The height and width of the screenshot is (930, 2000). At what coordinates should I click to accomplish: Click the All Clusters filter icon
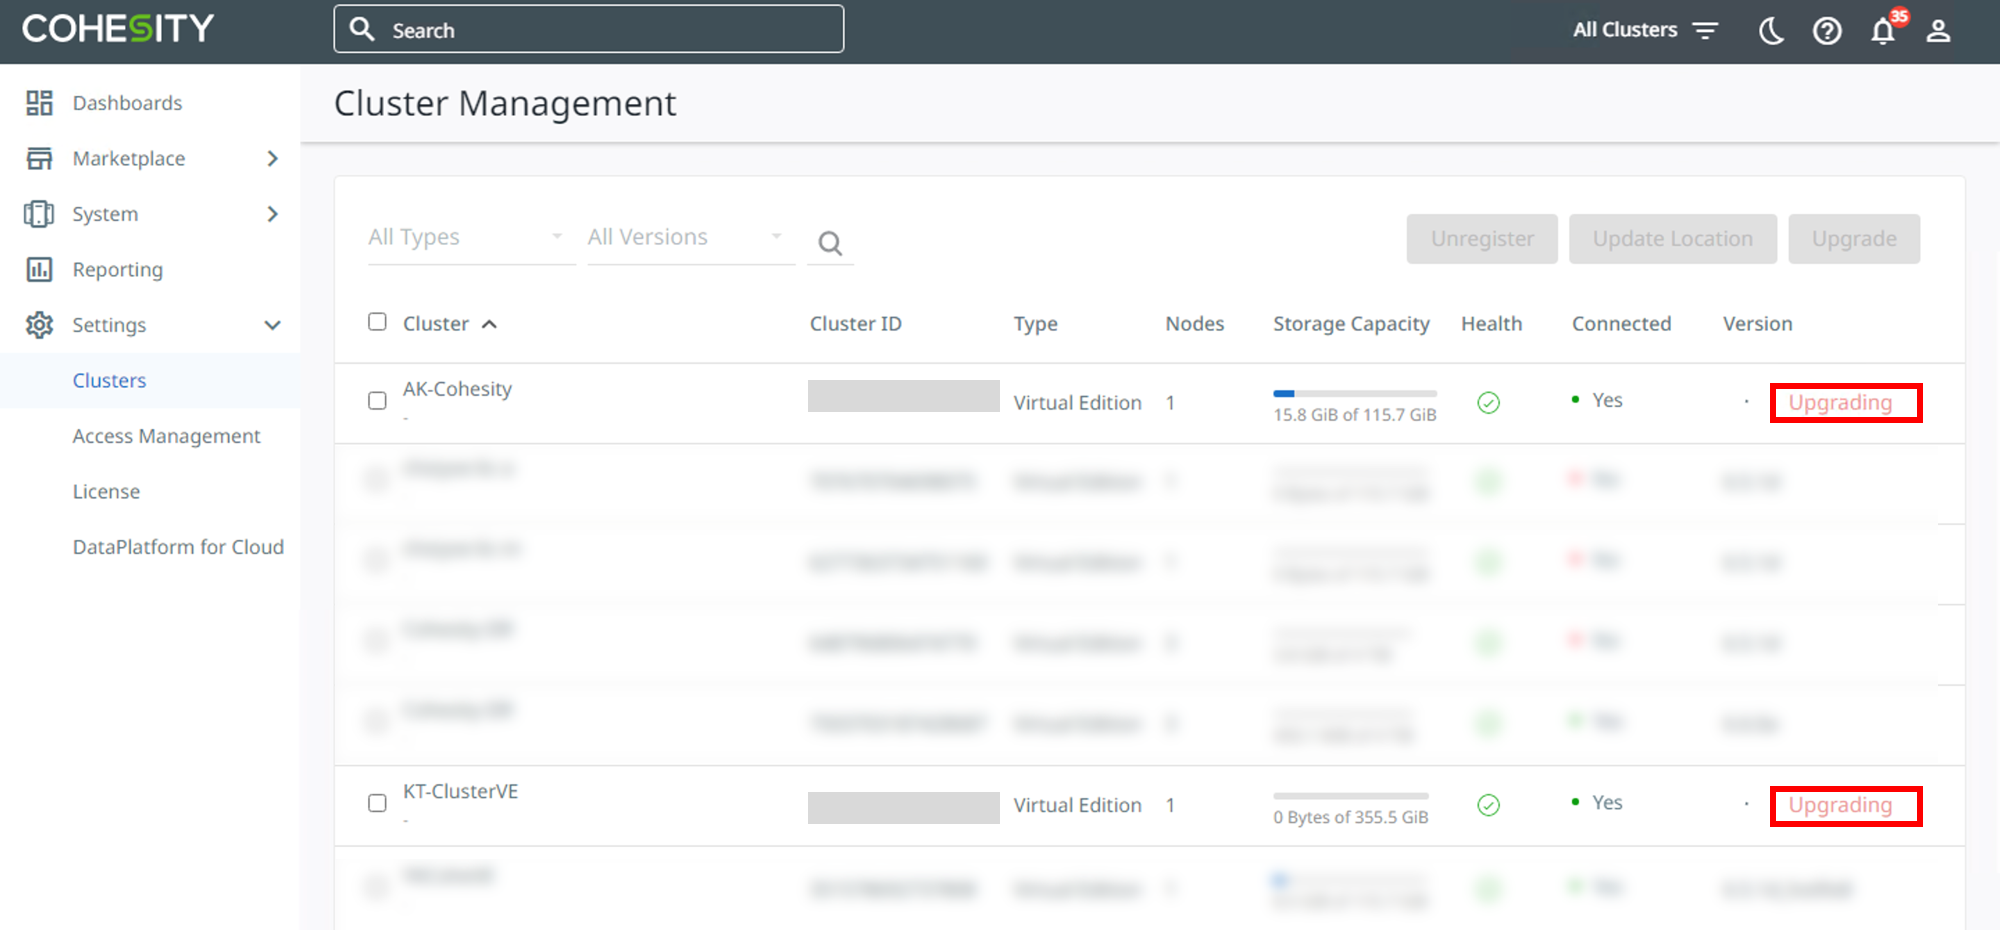point(1705,31)
